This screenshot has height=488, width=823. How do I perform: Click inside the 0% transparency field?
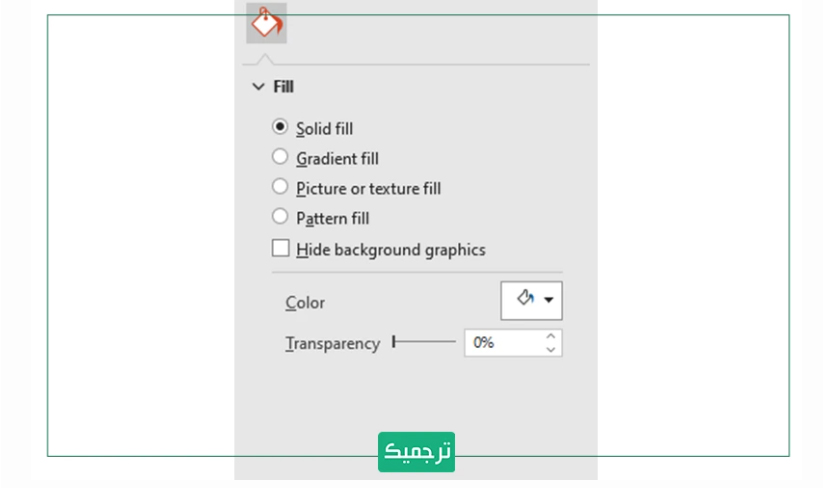click(504, 343)
